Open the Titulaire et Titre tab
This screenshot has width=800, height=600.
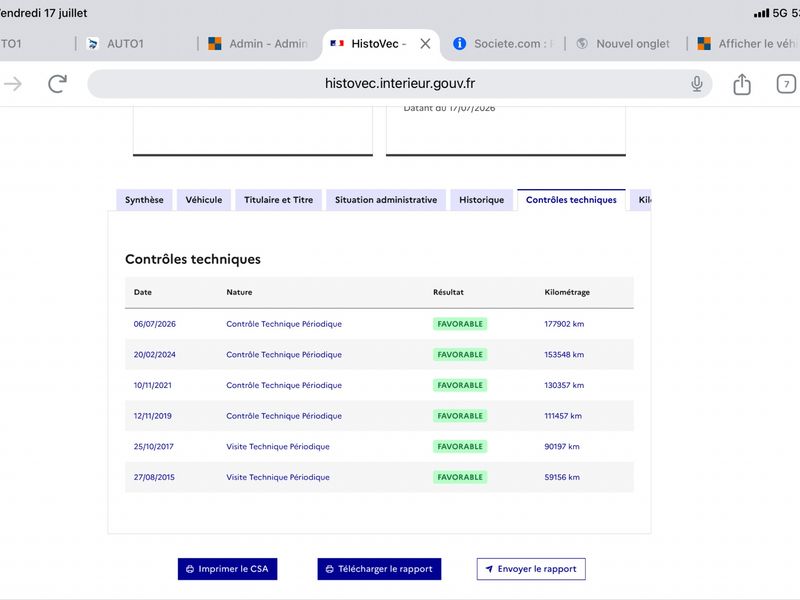(x=279, y=200)
